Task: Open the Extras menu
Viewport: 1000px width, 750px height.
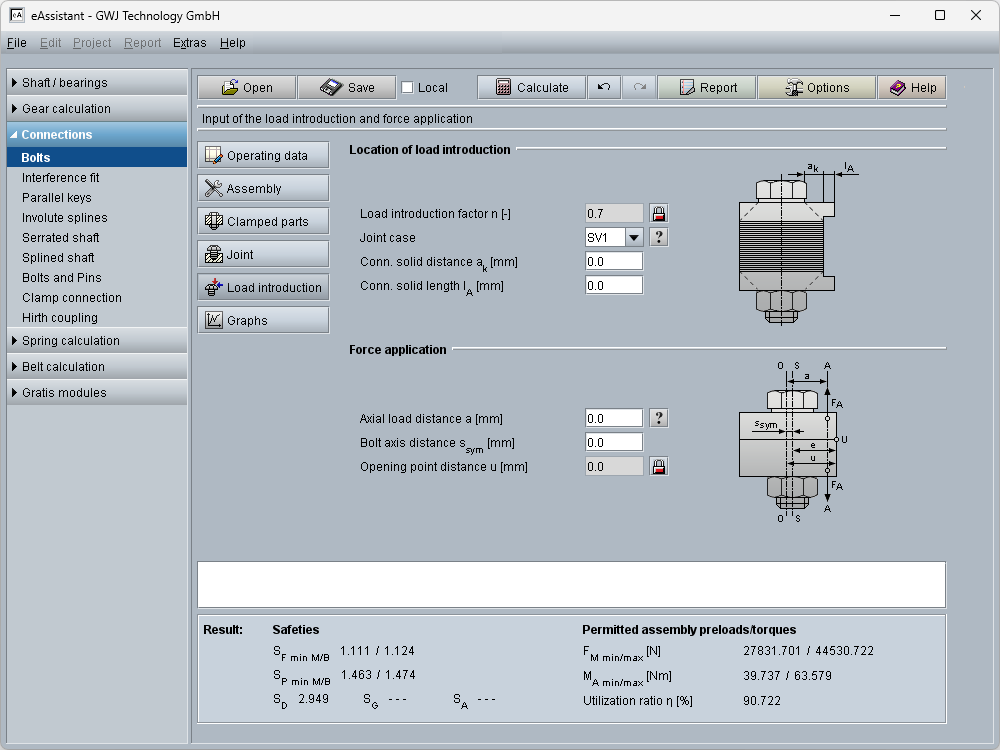Action: [189, 43]
